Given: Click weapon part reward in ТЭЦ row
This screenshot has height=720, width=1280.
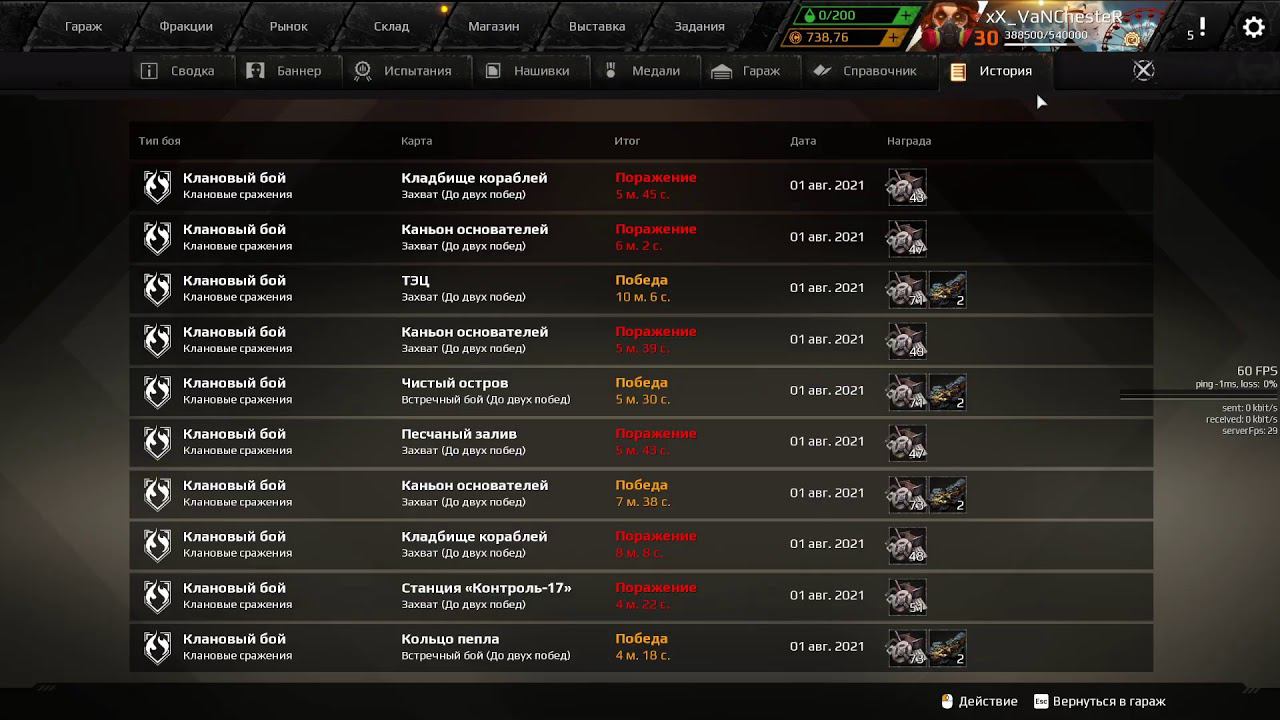Looking at the screenshot, I should (x=948, y=289).
